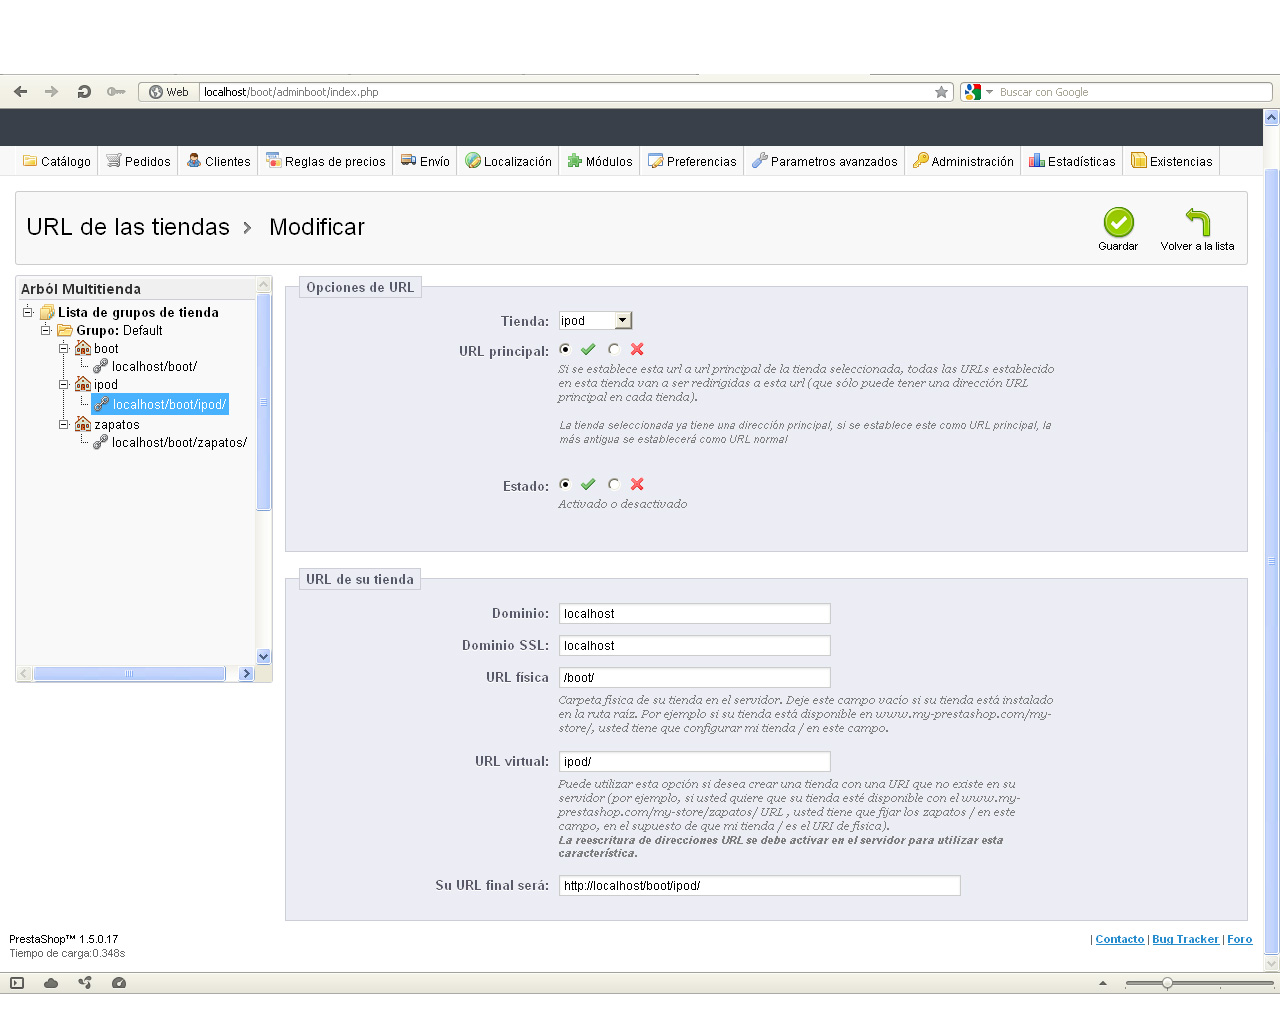The image size is (1280, 1024).
Task: Open the Foro link
Action: pos(1240,939)
